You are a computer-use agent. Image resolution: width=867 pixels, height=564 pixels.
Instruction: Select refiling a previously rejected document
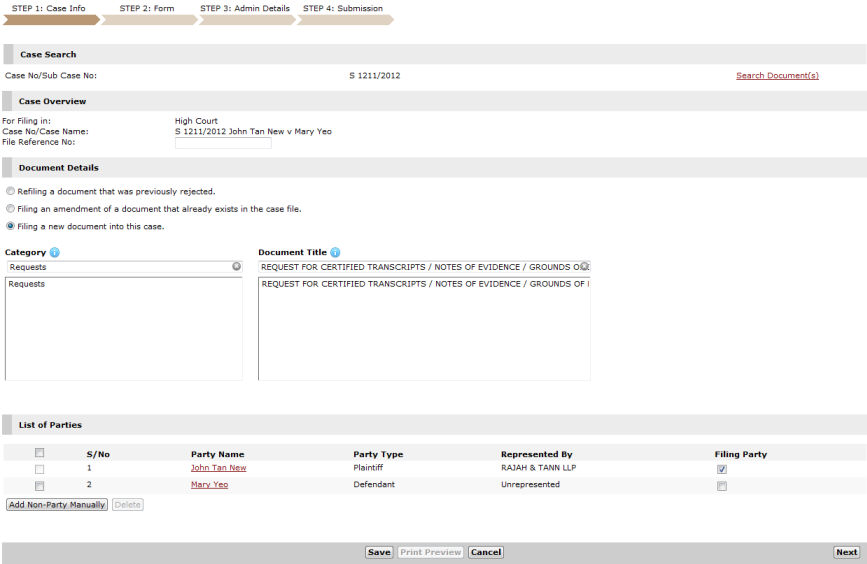[11, 191]
